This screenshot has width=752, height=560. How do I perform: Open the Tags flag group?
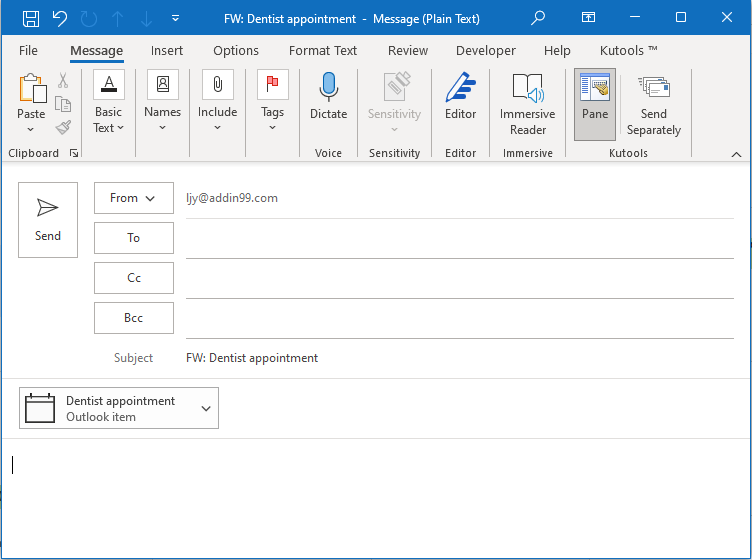tap(272, 101)
